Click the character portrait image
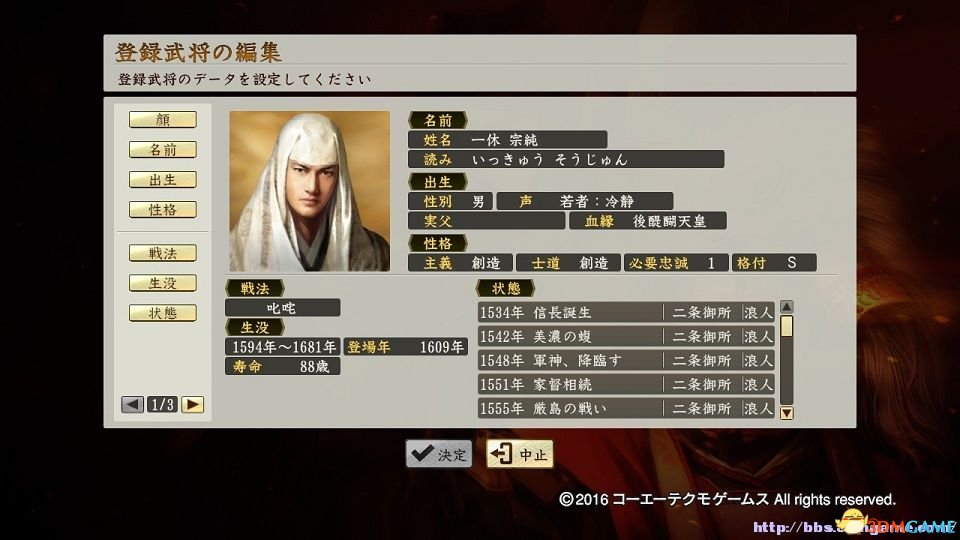 310,191
